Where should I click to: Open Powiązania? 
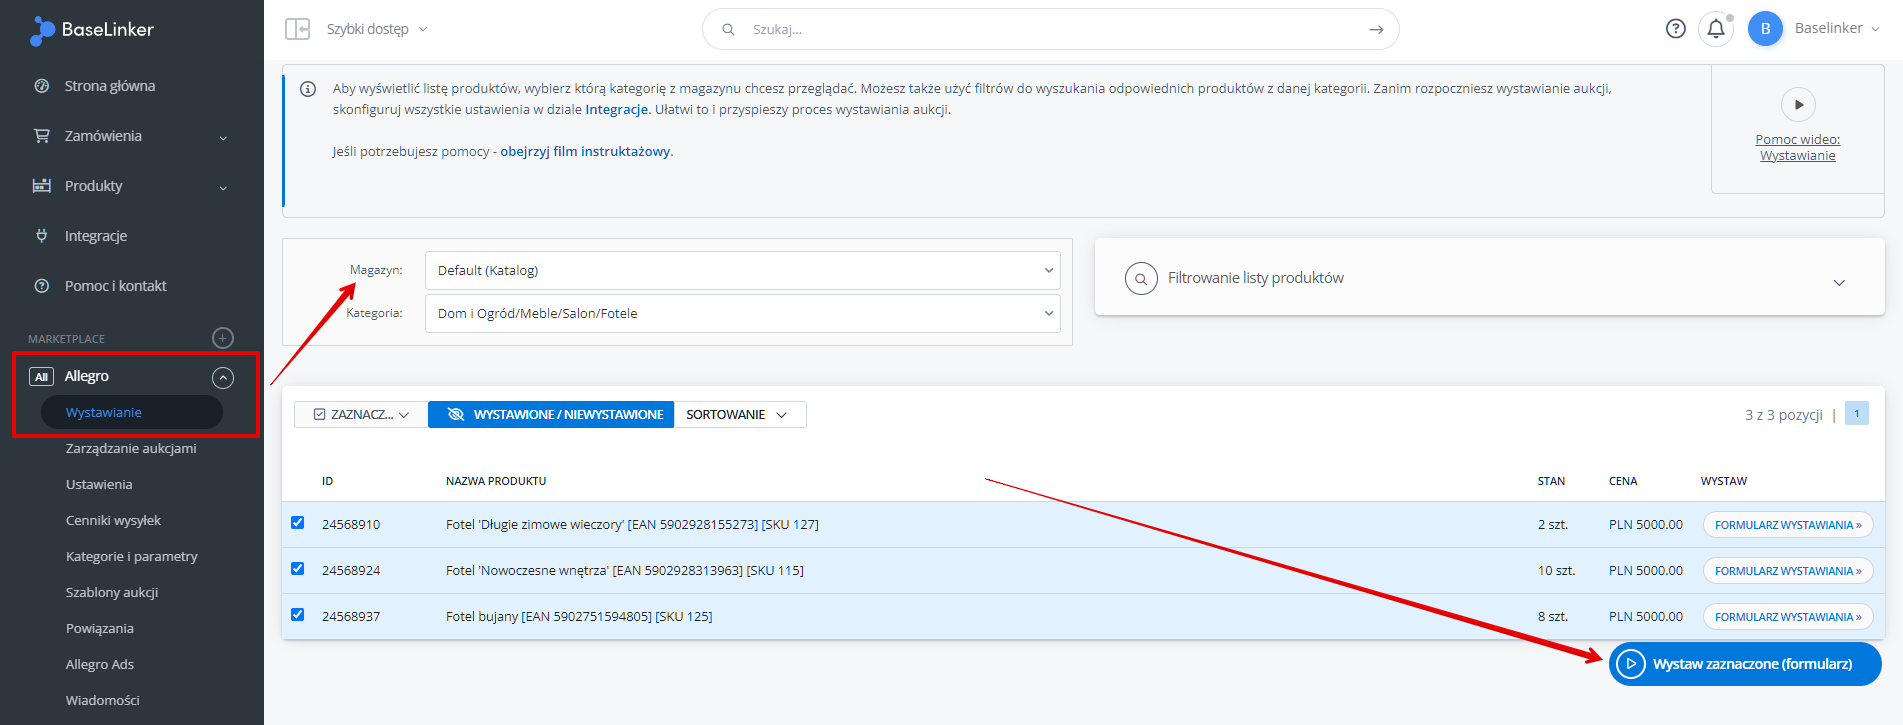tap(100, 628)
